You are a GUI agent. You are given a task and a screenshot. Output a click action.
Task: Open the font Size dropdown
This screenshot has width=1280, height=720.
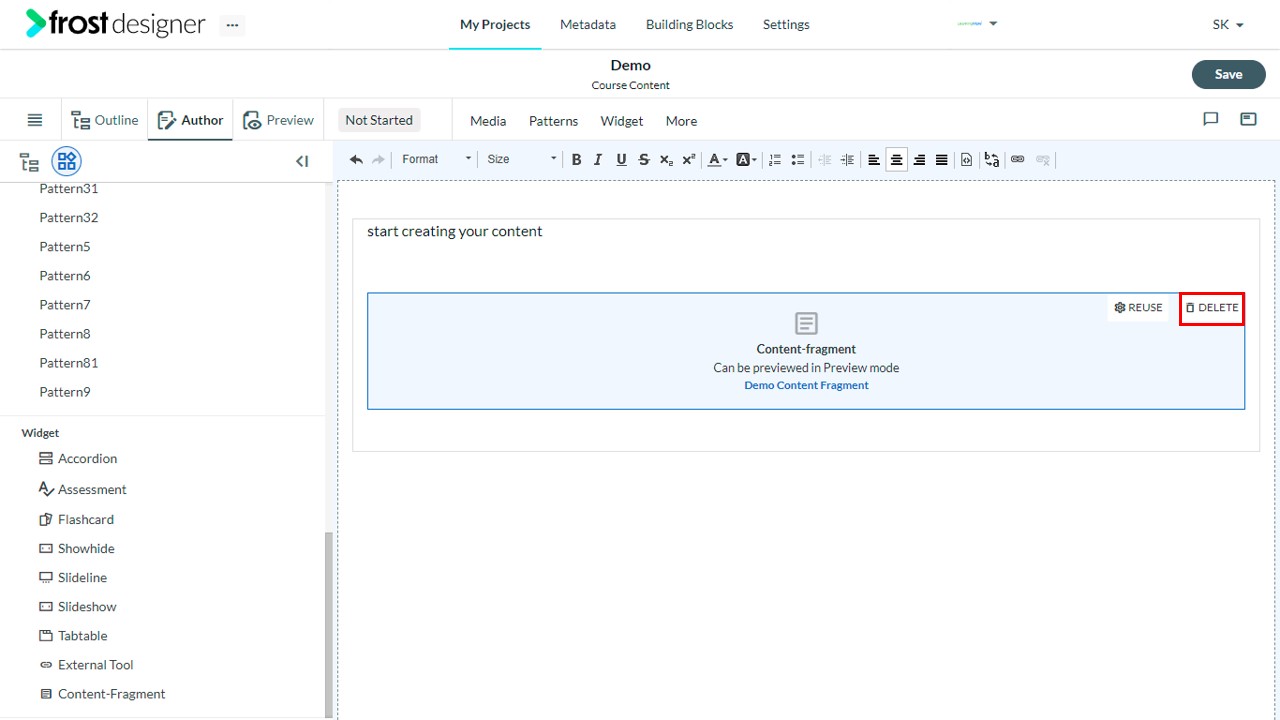click(x=522, y=160)
